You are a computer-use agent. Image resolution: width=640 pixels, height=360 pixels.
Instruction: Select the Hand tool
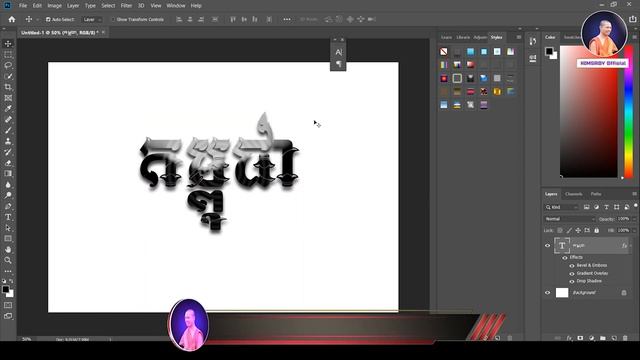click(8, 249)
